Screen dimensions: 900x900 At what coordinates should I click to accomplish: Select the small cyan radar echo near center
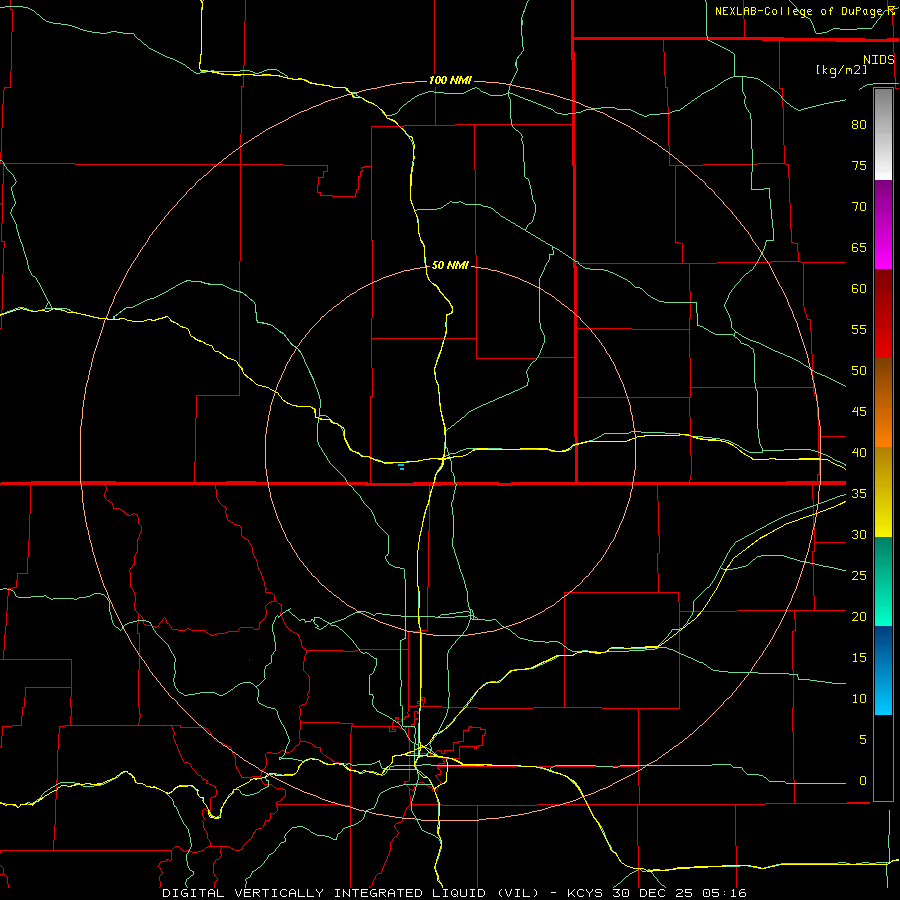coord(401,467)
